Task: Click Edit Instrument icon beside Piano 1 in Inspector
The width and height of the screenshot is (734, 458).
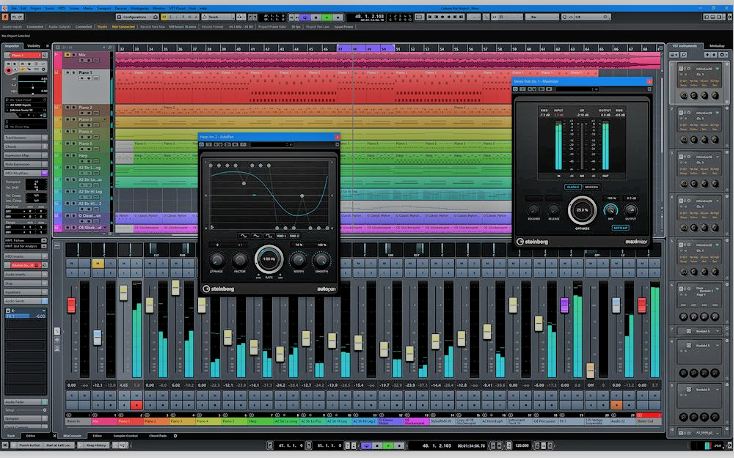Action: point(44,55)
